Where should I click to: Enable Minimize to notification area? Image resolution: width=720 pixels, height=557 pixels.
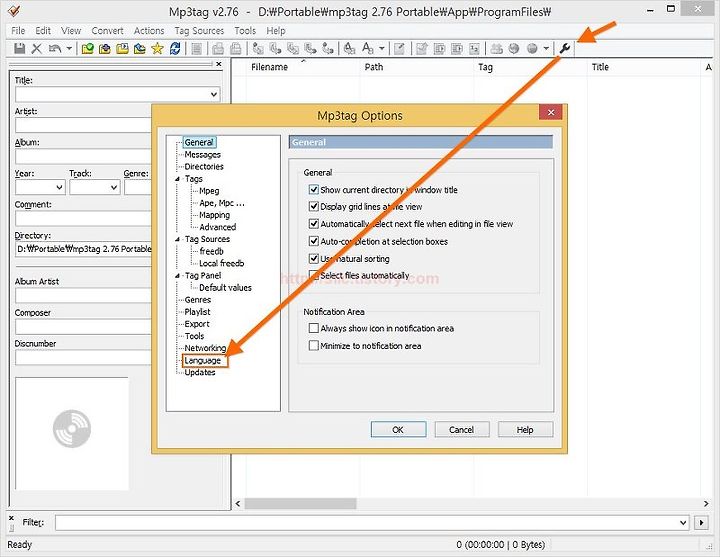coord(314,345)
